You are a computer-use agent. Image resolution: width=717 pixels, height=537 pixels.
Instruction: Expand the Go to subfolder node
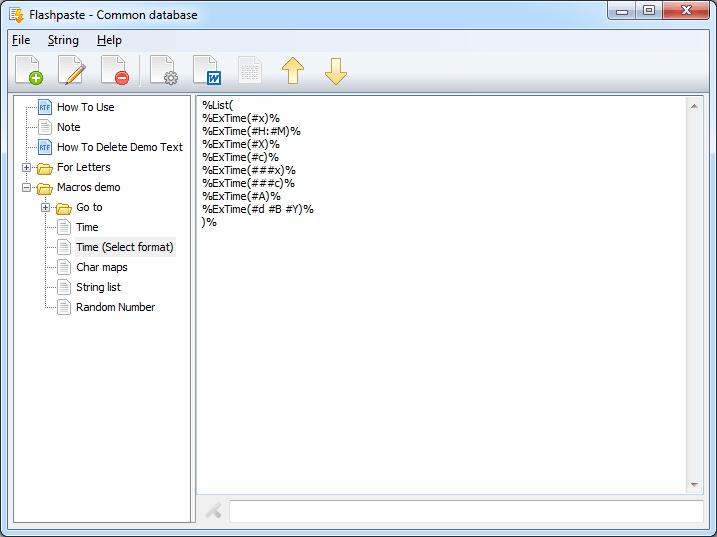[x=45, y=208]
